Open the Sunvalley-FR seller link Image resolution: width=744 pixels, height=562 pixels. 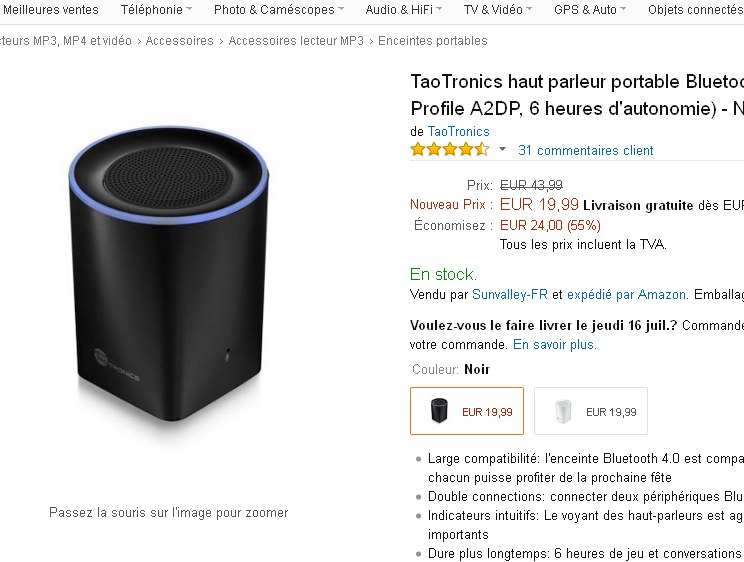tap(510, 295)
